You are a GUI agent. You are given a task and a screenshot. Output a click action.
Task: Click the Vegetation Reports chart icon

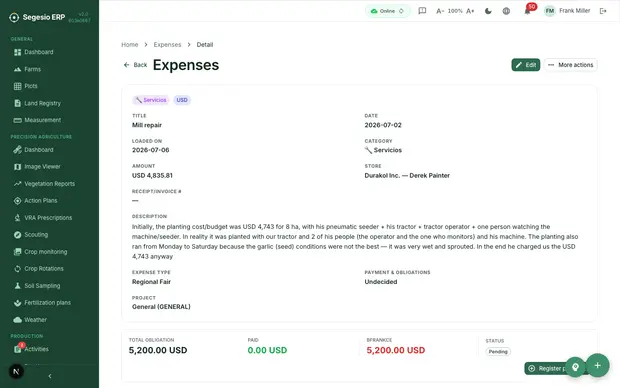click(x=17, y=184)
